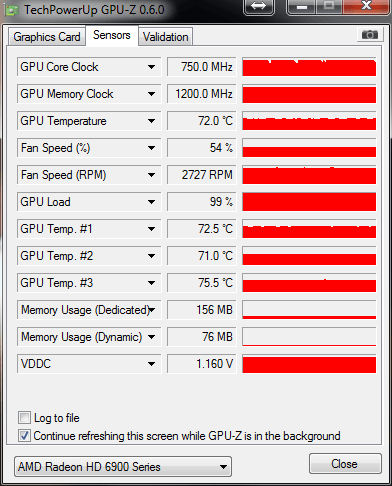
Task: Open the Validation tab
Action: click(166, 37)
